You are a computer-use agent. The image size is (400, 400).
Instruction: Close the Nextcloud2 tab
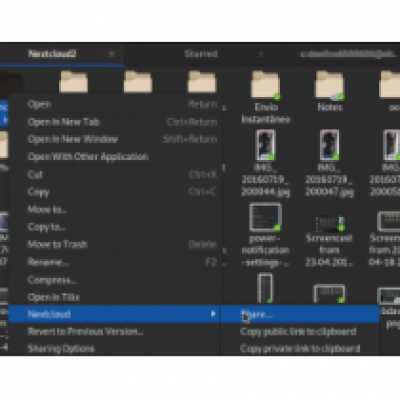(x=112, y=54)
